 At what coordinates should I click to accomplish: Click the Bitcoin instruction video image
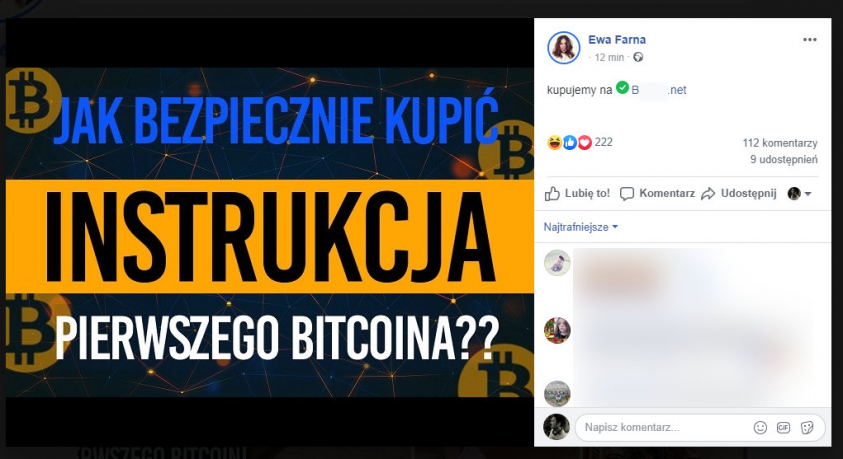pyautogui.click(x=269, y=232)
